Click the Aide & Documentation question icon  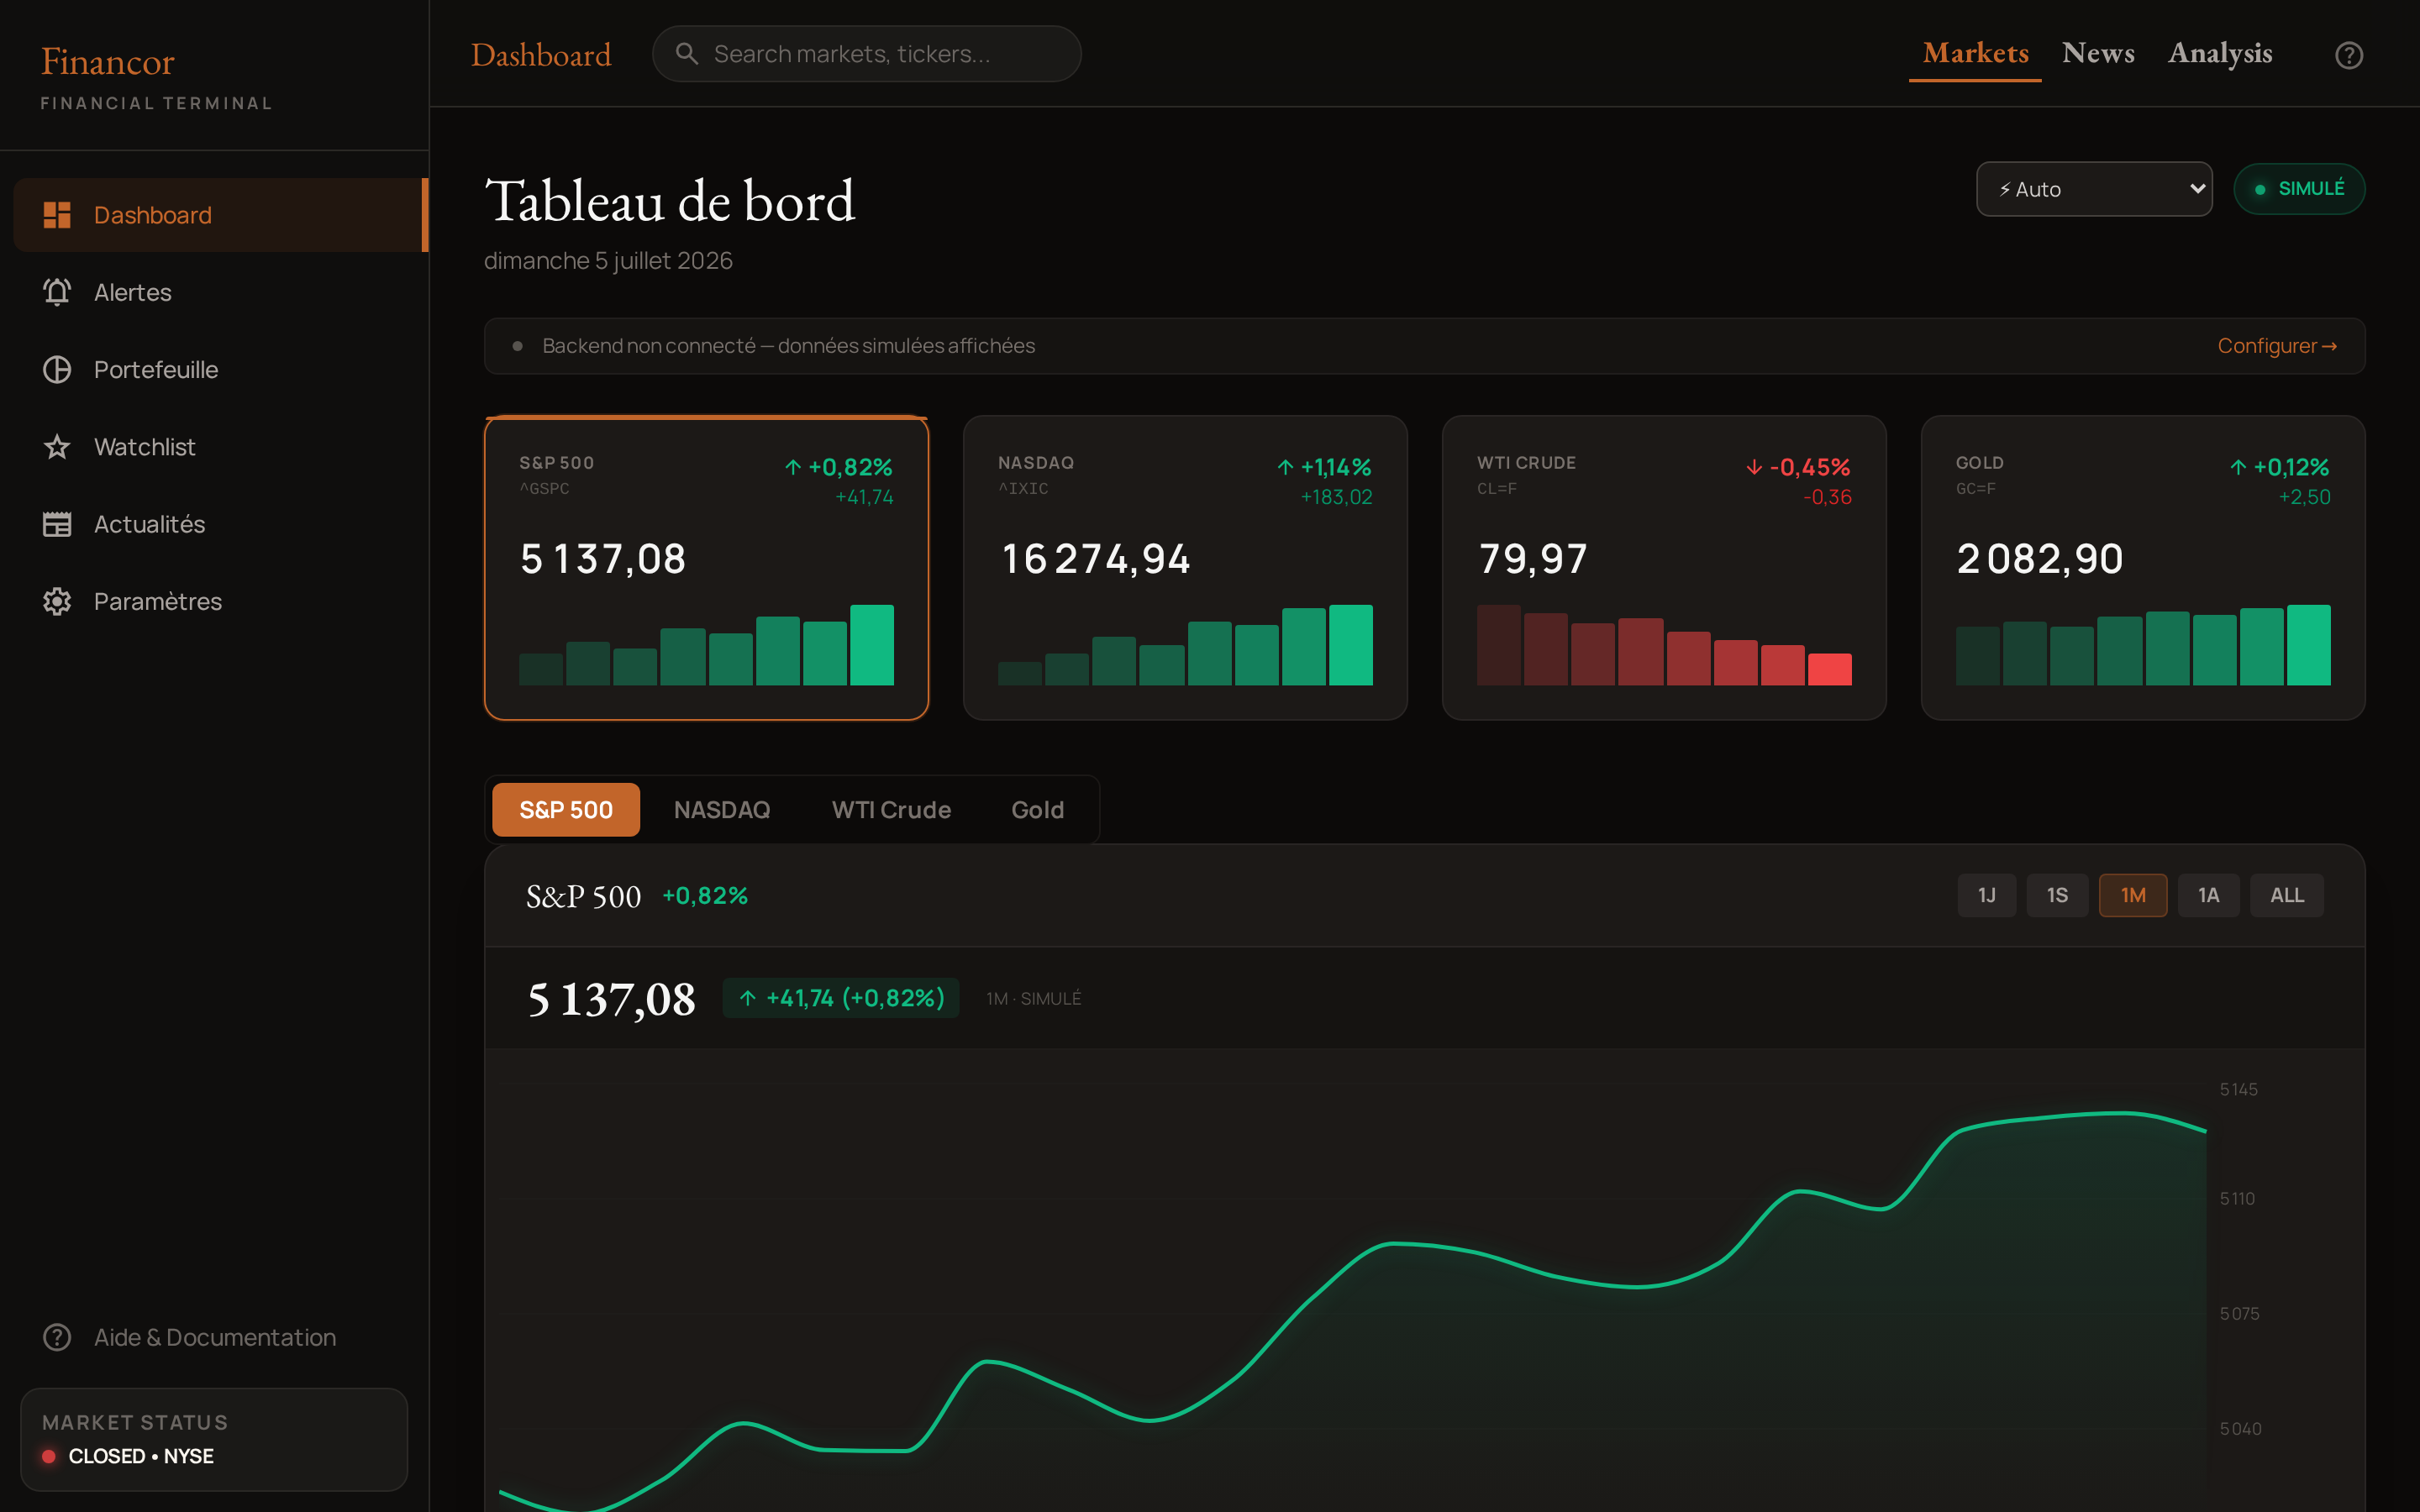[57, 1337]
